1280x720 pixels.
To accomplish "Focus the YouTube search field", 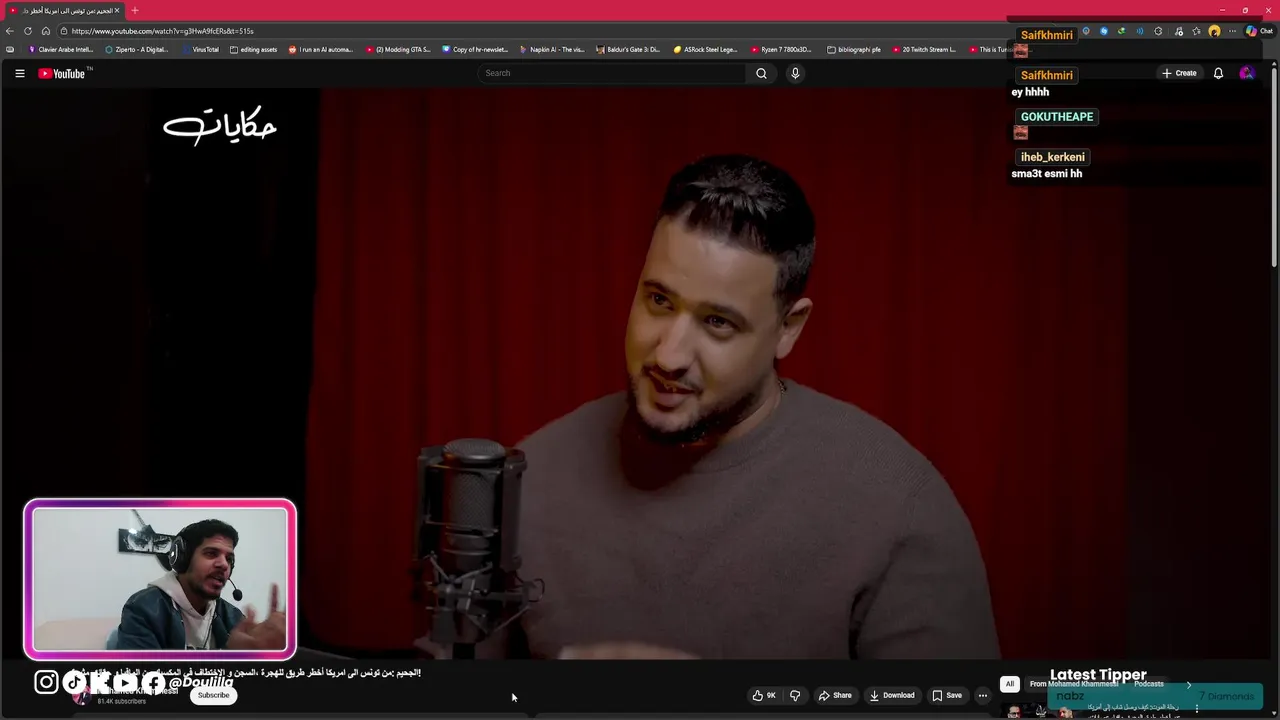I will [613, 73].
